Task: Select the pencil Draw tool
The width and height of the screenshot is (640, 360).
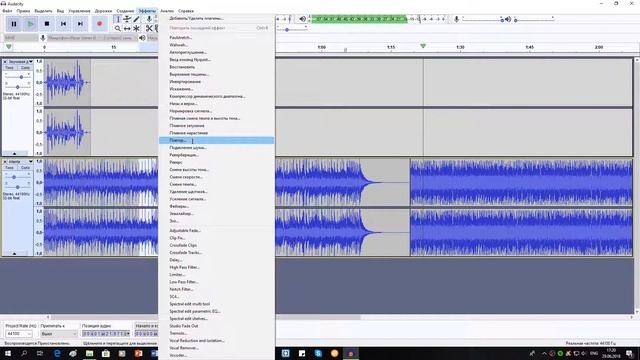Action: coord(136,19)
